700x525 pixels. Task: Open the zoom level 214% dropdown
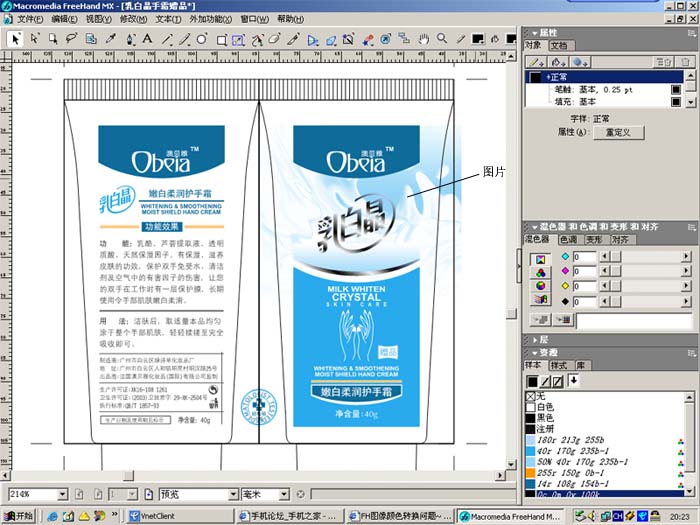62,494
